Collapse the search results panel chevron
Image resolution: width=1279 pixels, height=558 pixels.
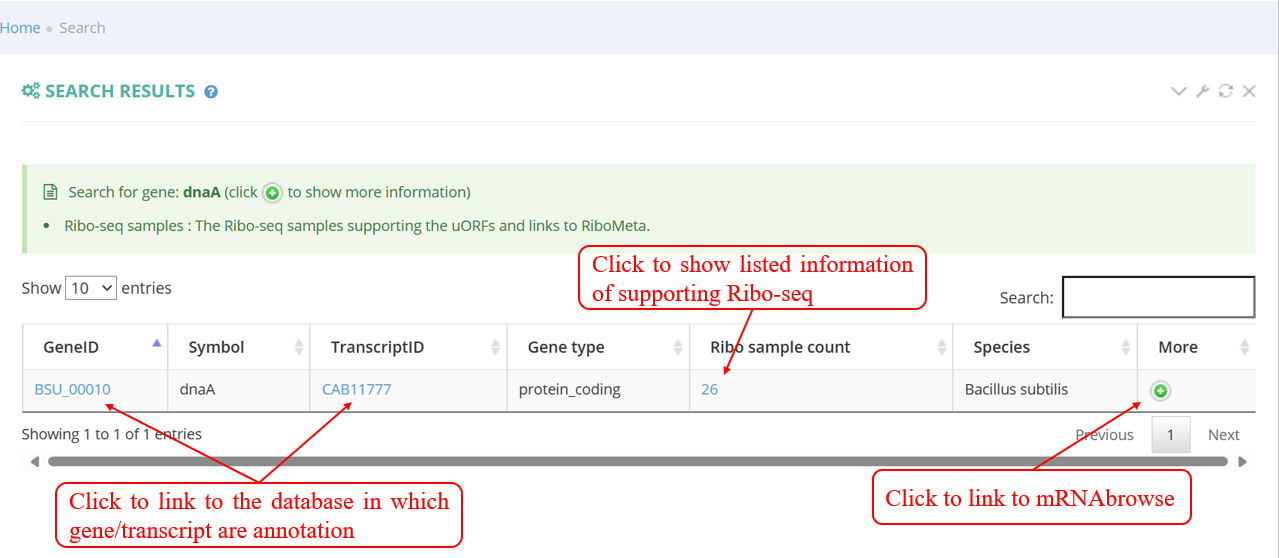[x=1179, y=91]
